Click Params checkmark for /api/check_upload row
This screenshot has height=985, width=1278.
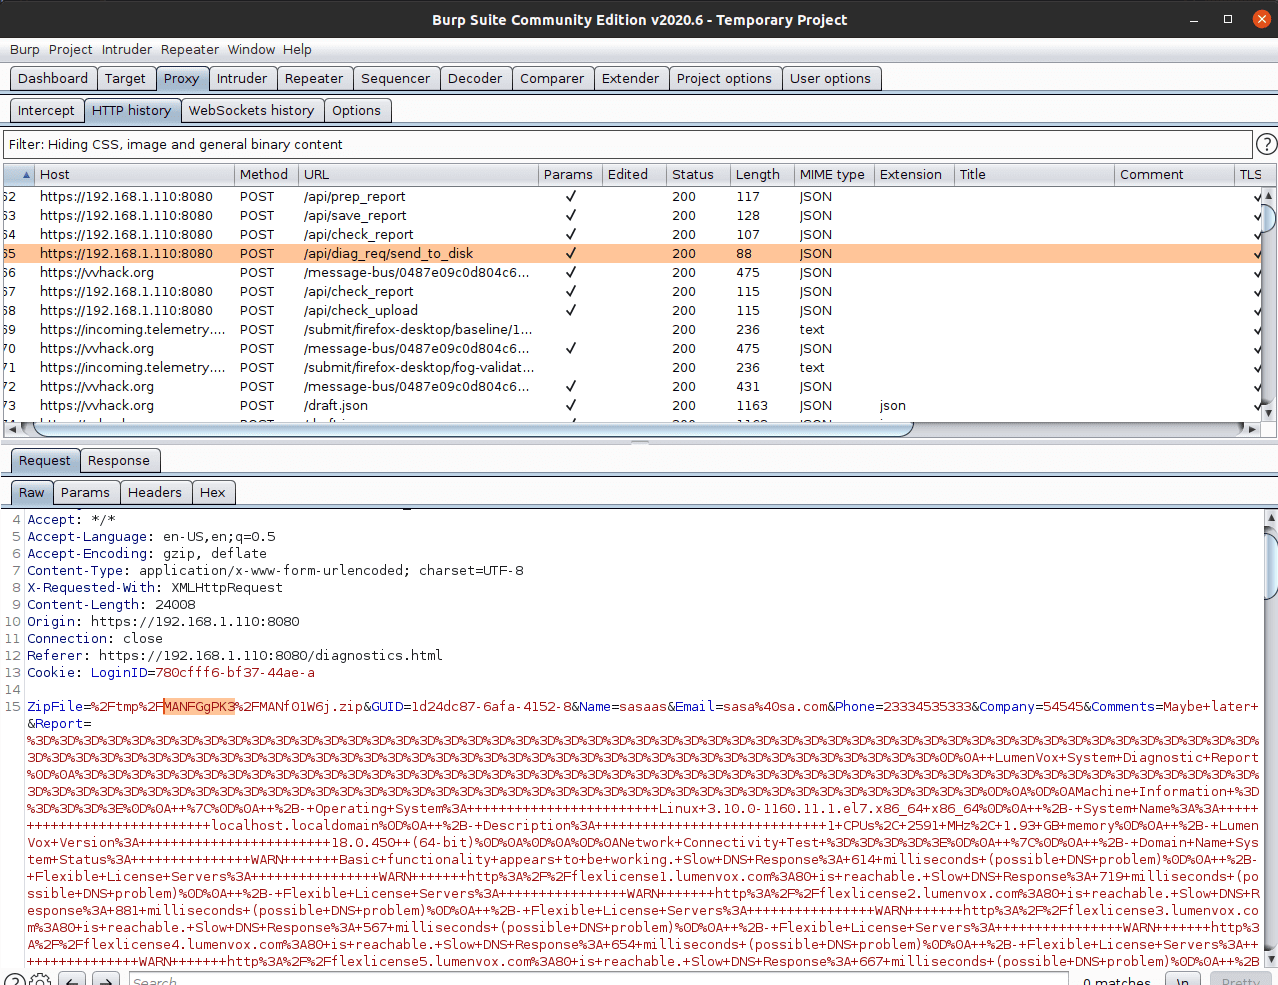570,311
